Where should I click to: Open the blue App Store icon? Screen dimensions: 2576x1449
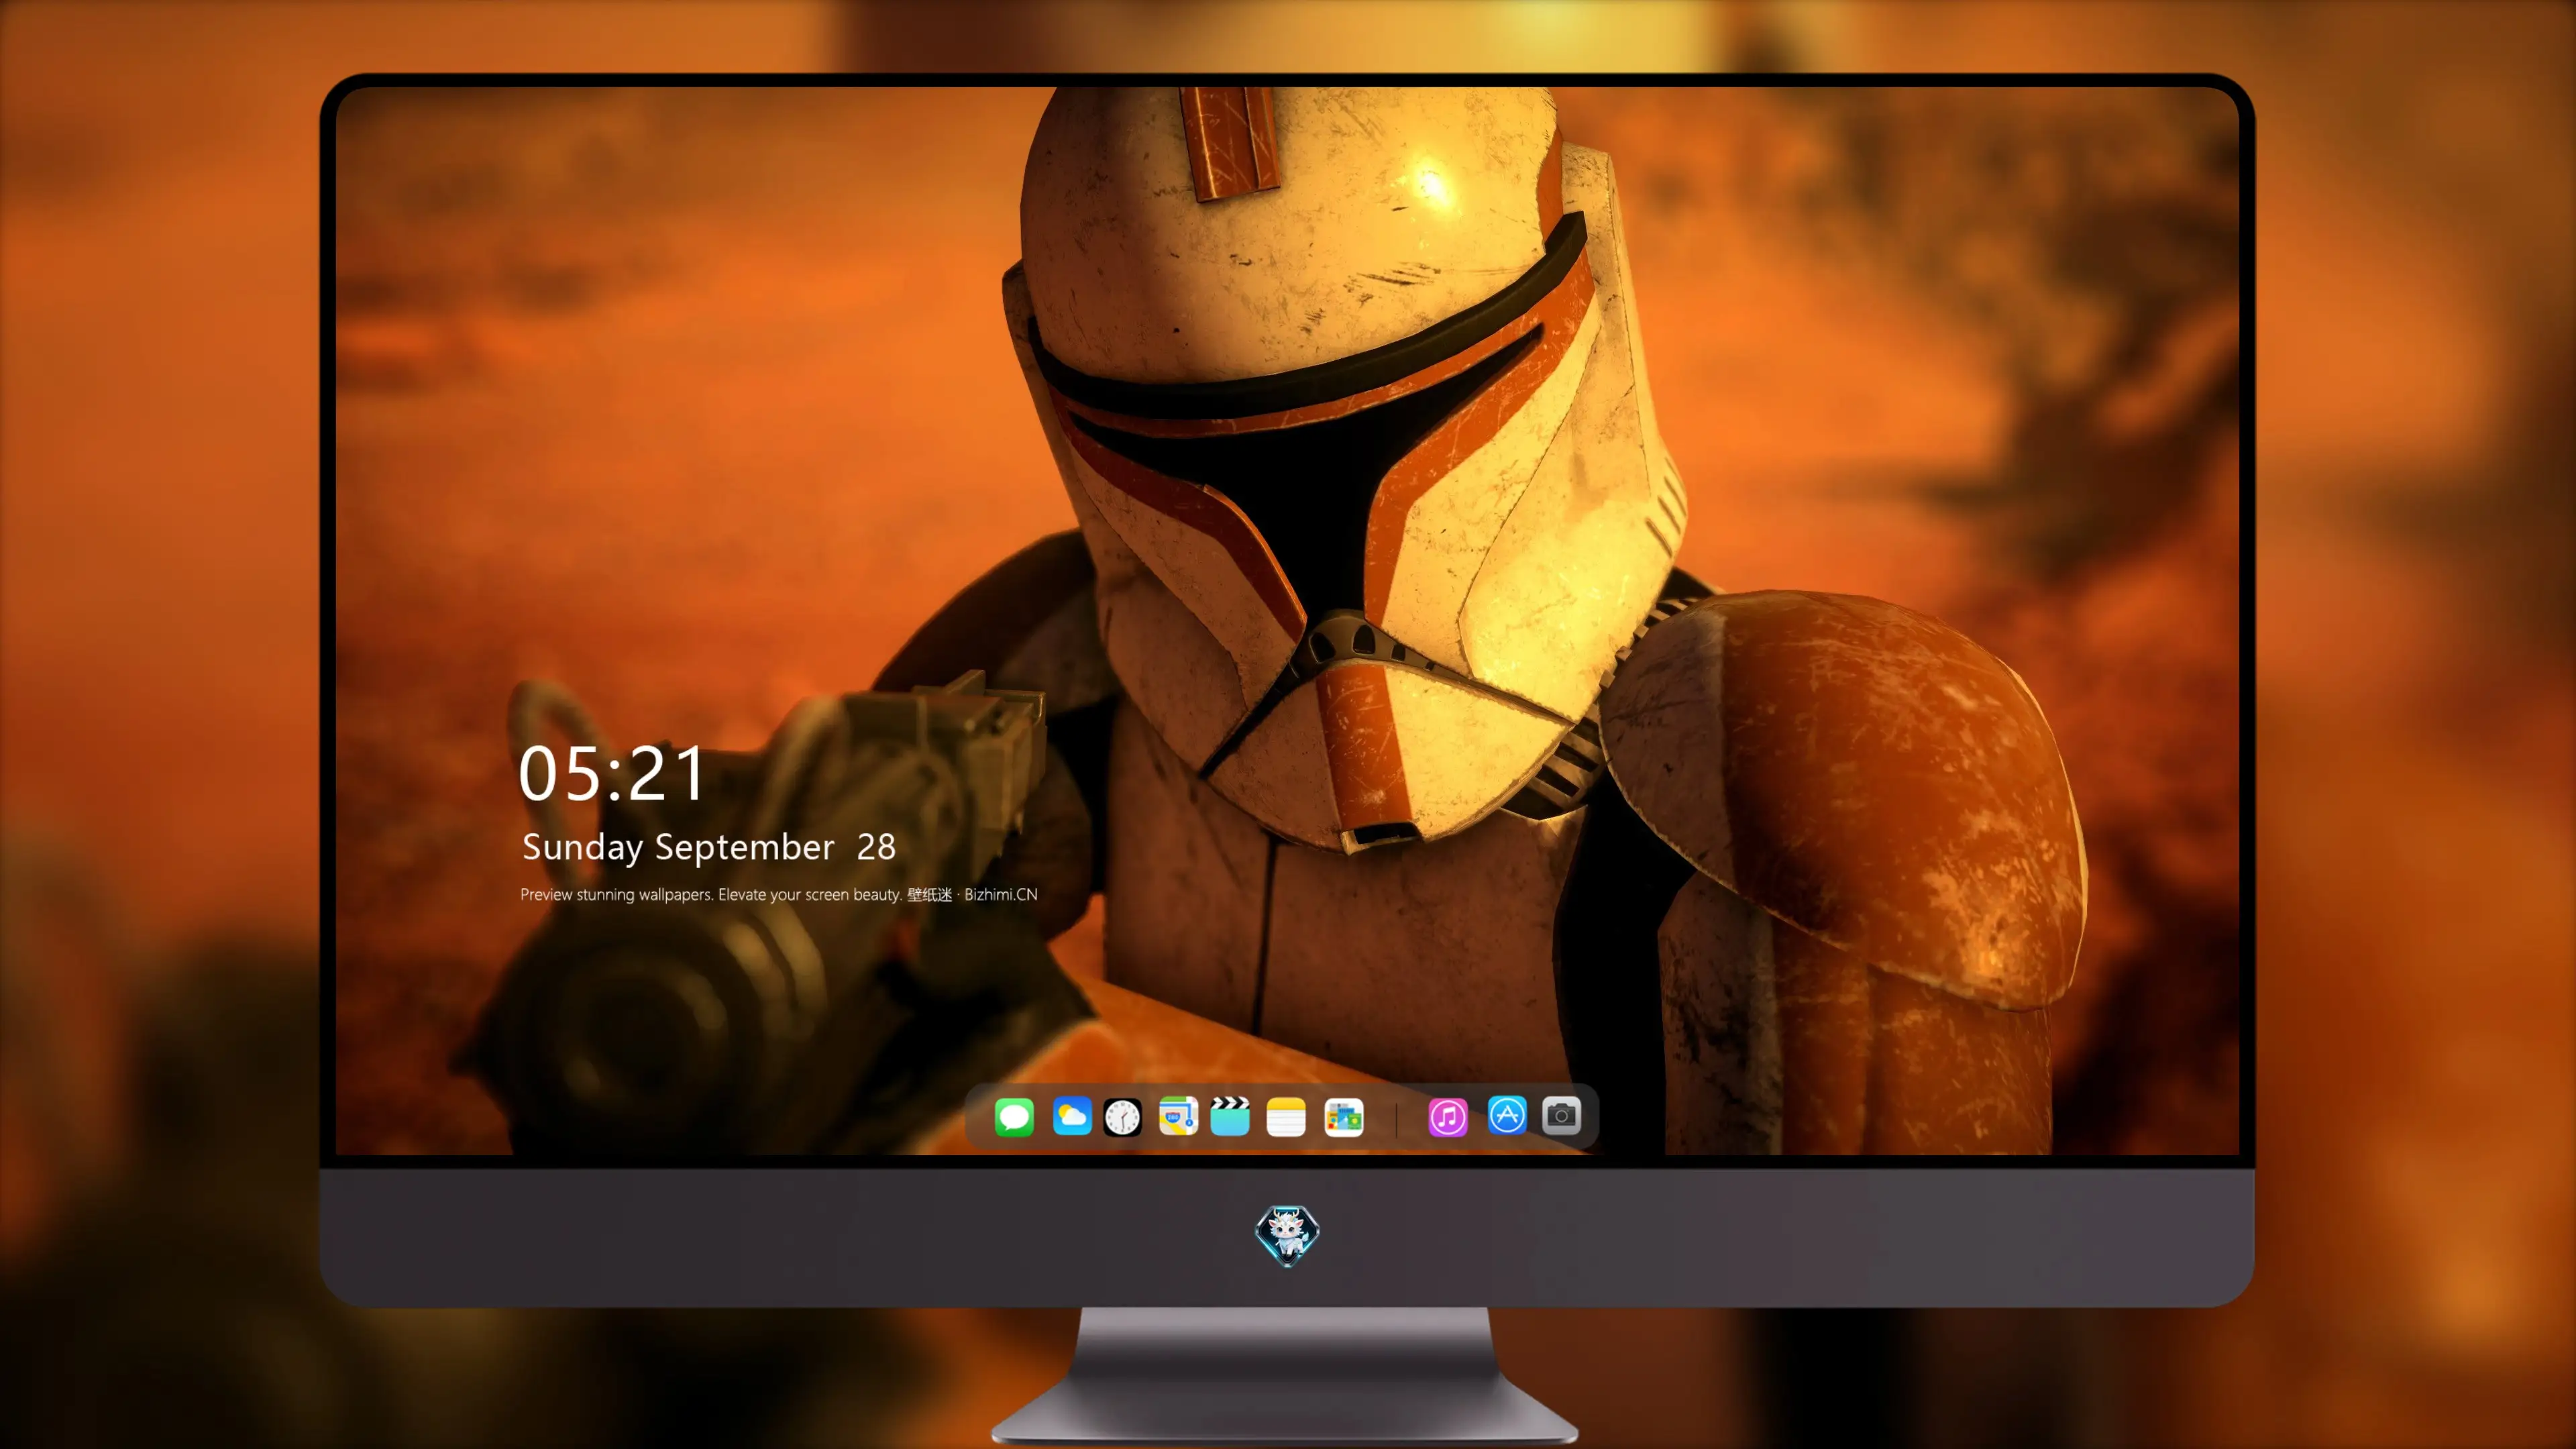tap(1507, 1115)
